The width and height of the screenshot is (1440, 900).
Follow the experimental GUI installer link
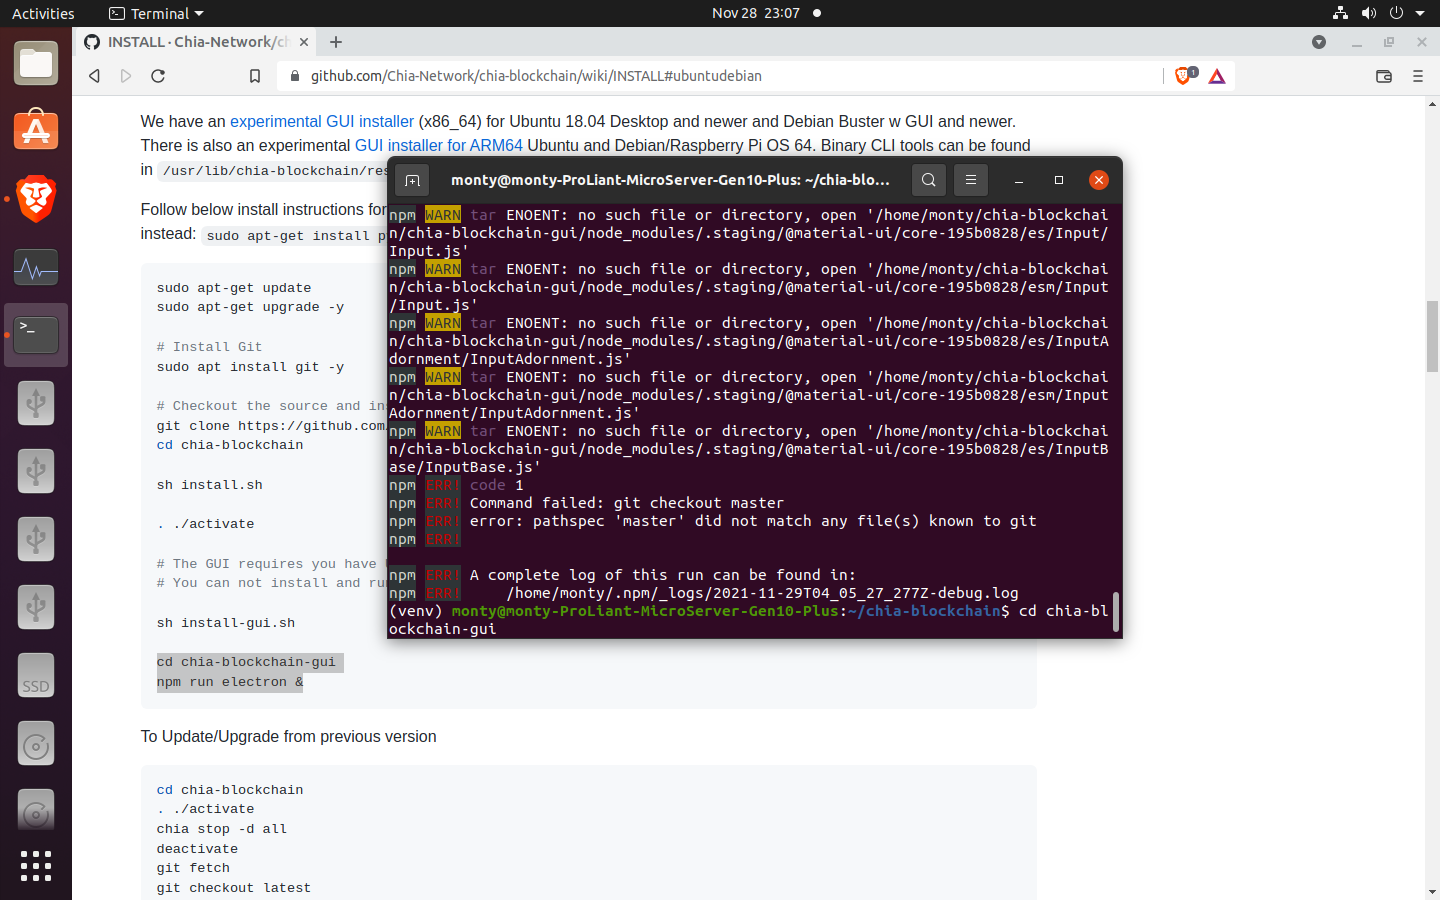(322, 121)
